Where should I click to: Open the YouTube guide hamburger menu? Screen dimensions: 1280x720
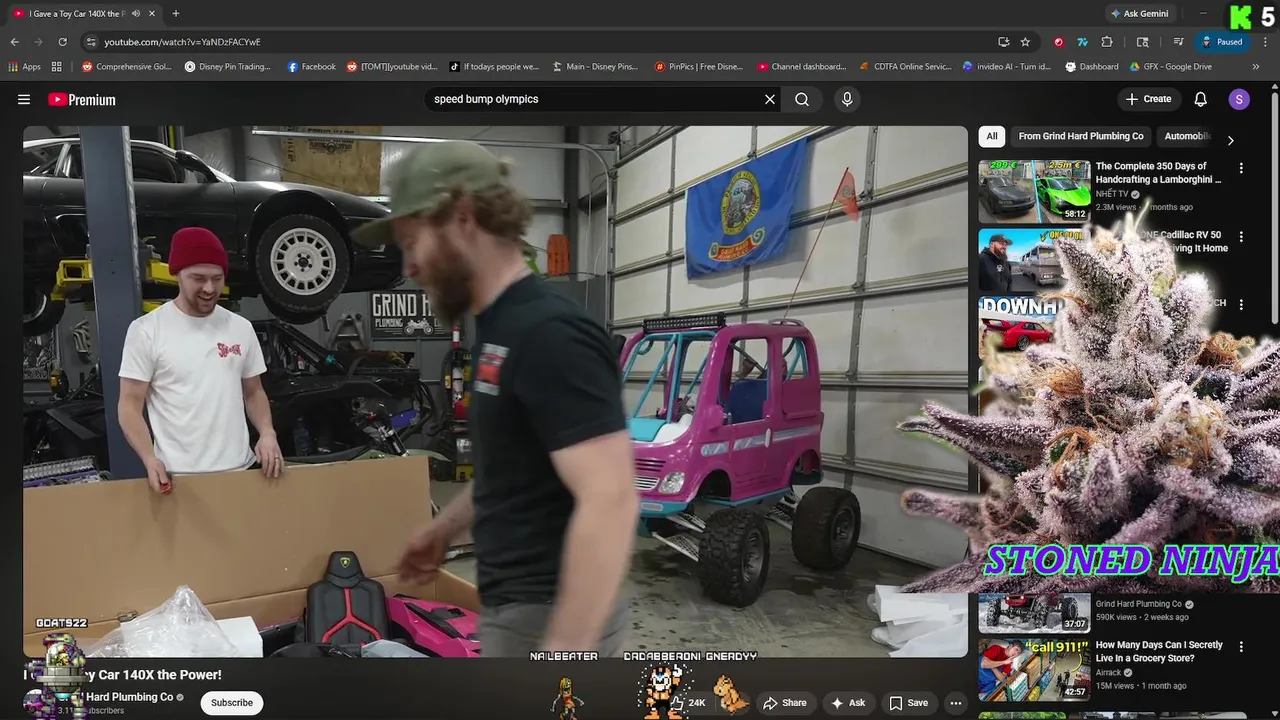(24, 99)
